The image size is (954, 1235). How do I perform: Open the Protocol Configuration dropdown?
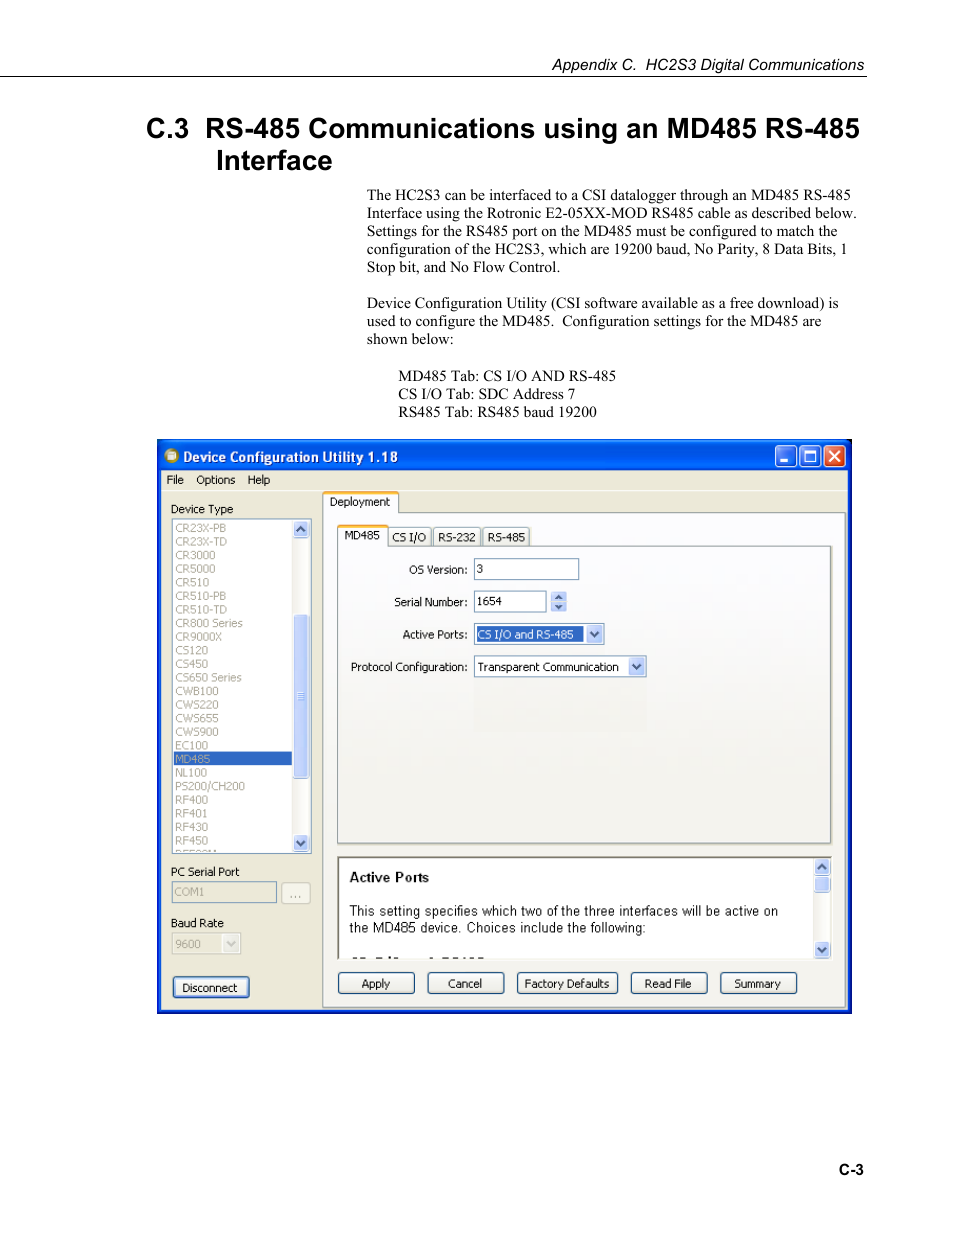click(637, 666)
